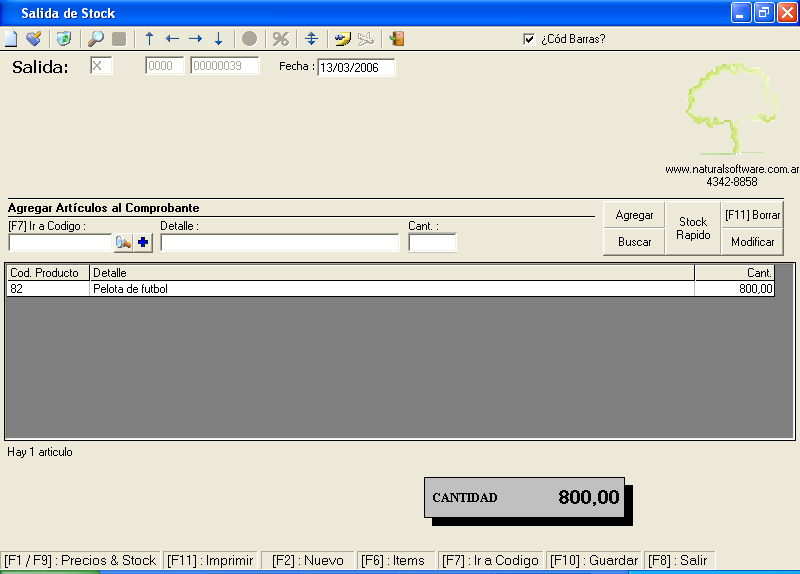The image size is (800, 574).
Task: Click the Hay 1 articulo status text
Action: 40,452
